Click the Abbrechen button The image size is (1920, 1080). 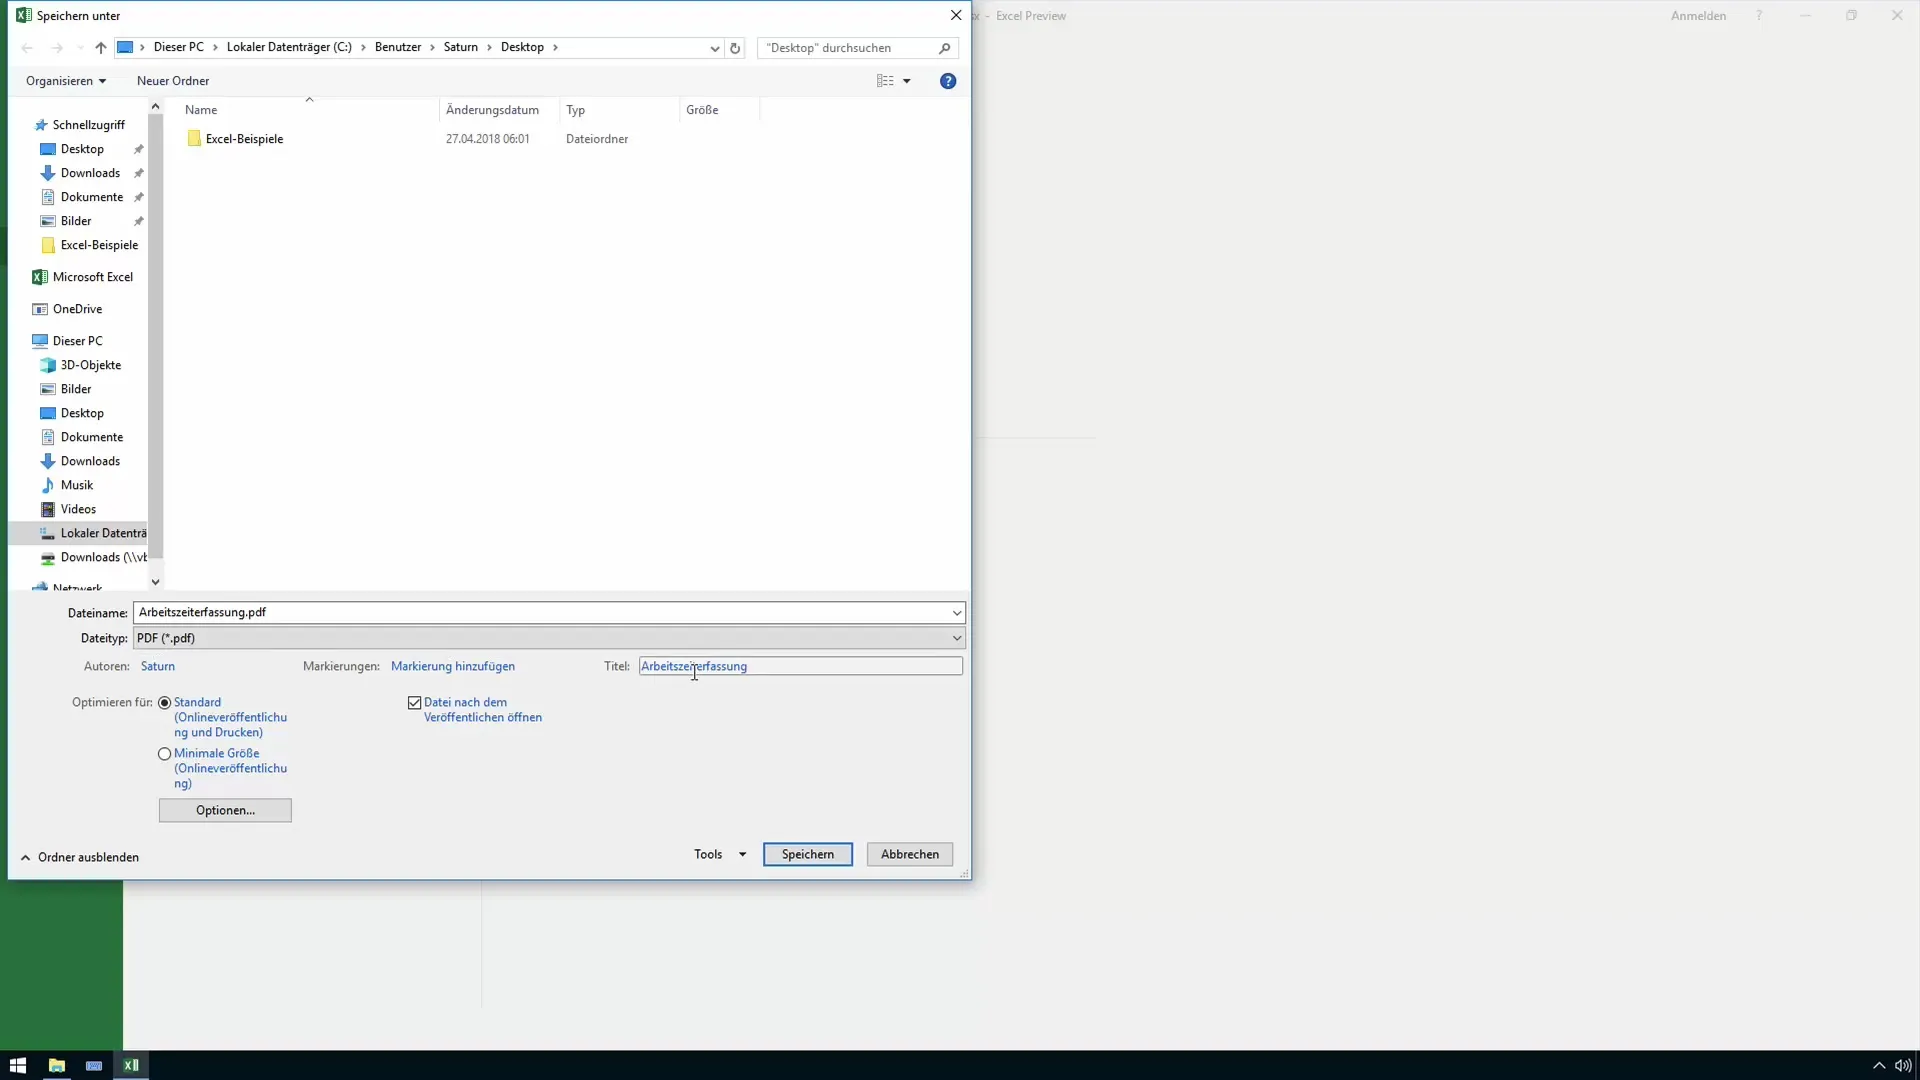point(910,854)
